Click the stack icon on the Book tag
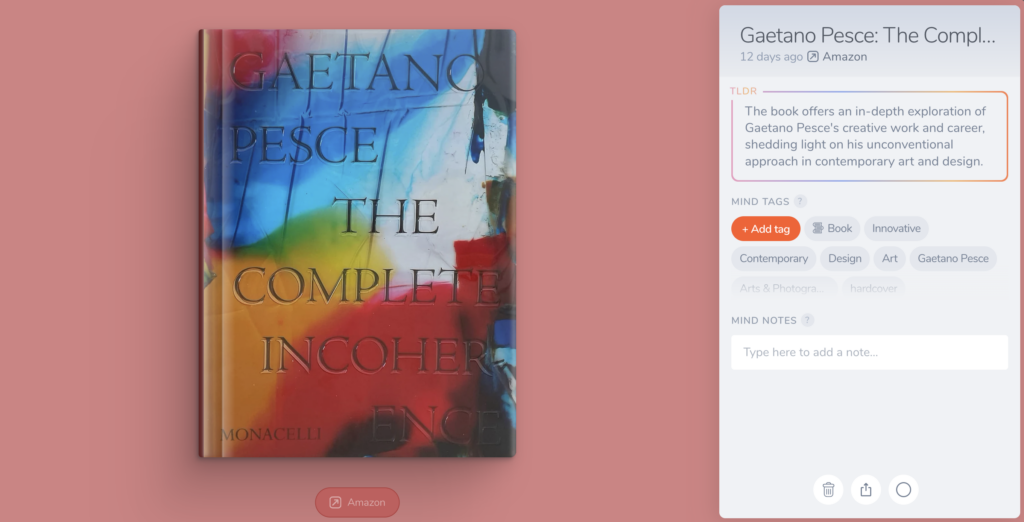1024x522 pixels. click(818, 228)
